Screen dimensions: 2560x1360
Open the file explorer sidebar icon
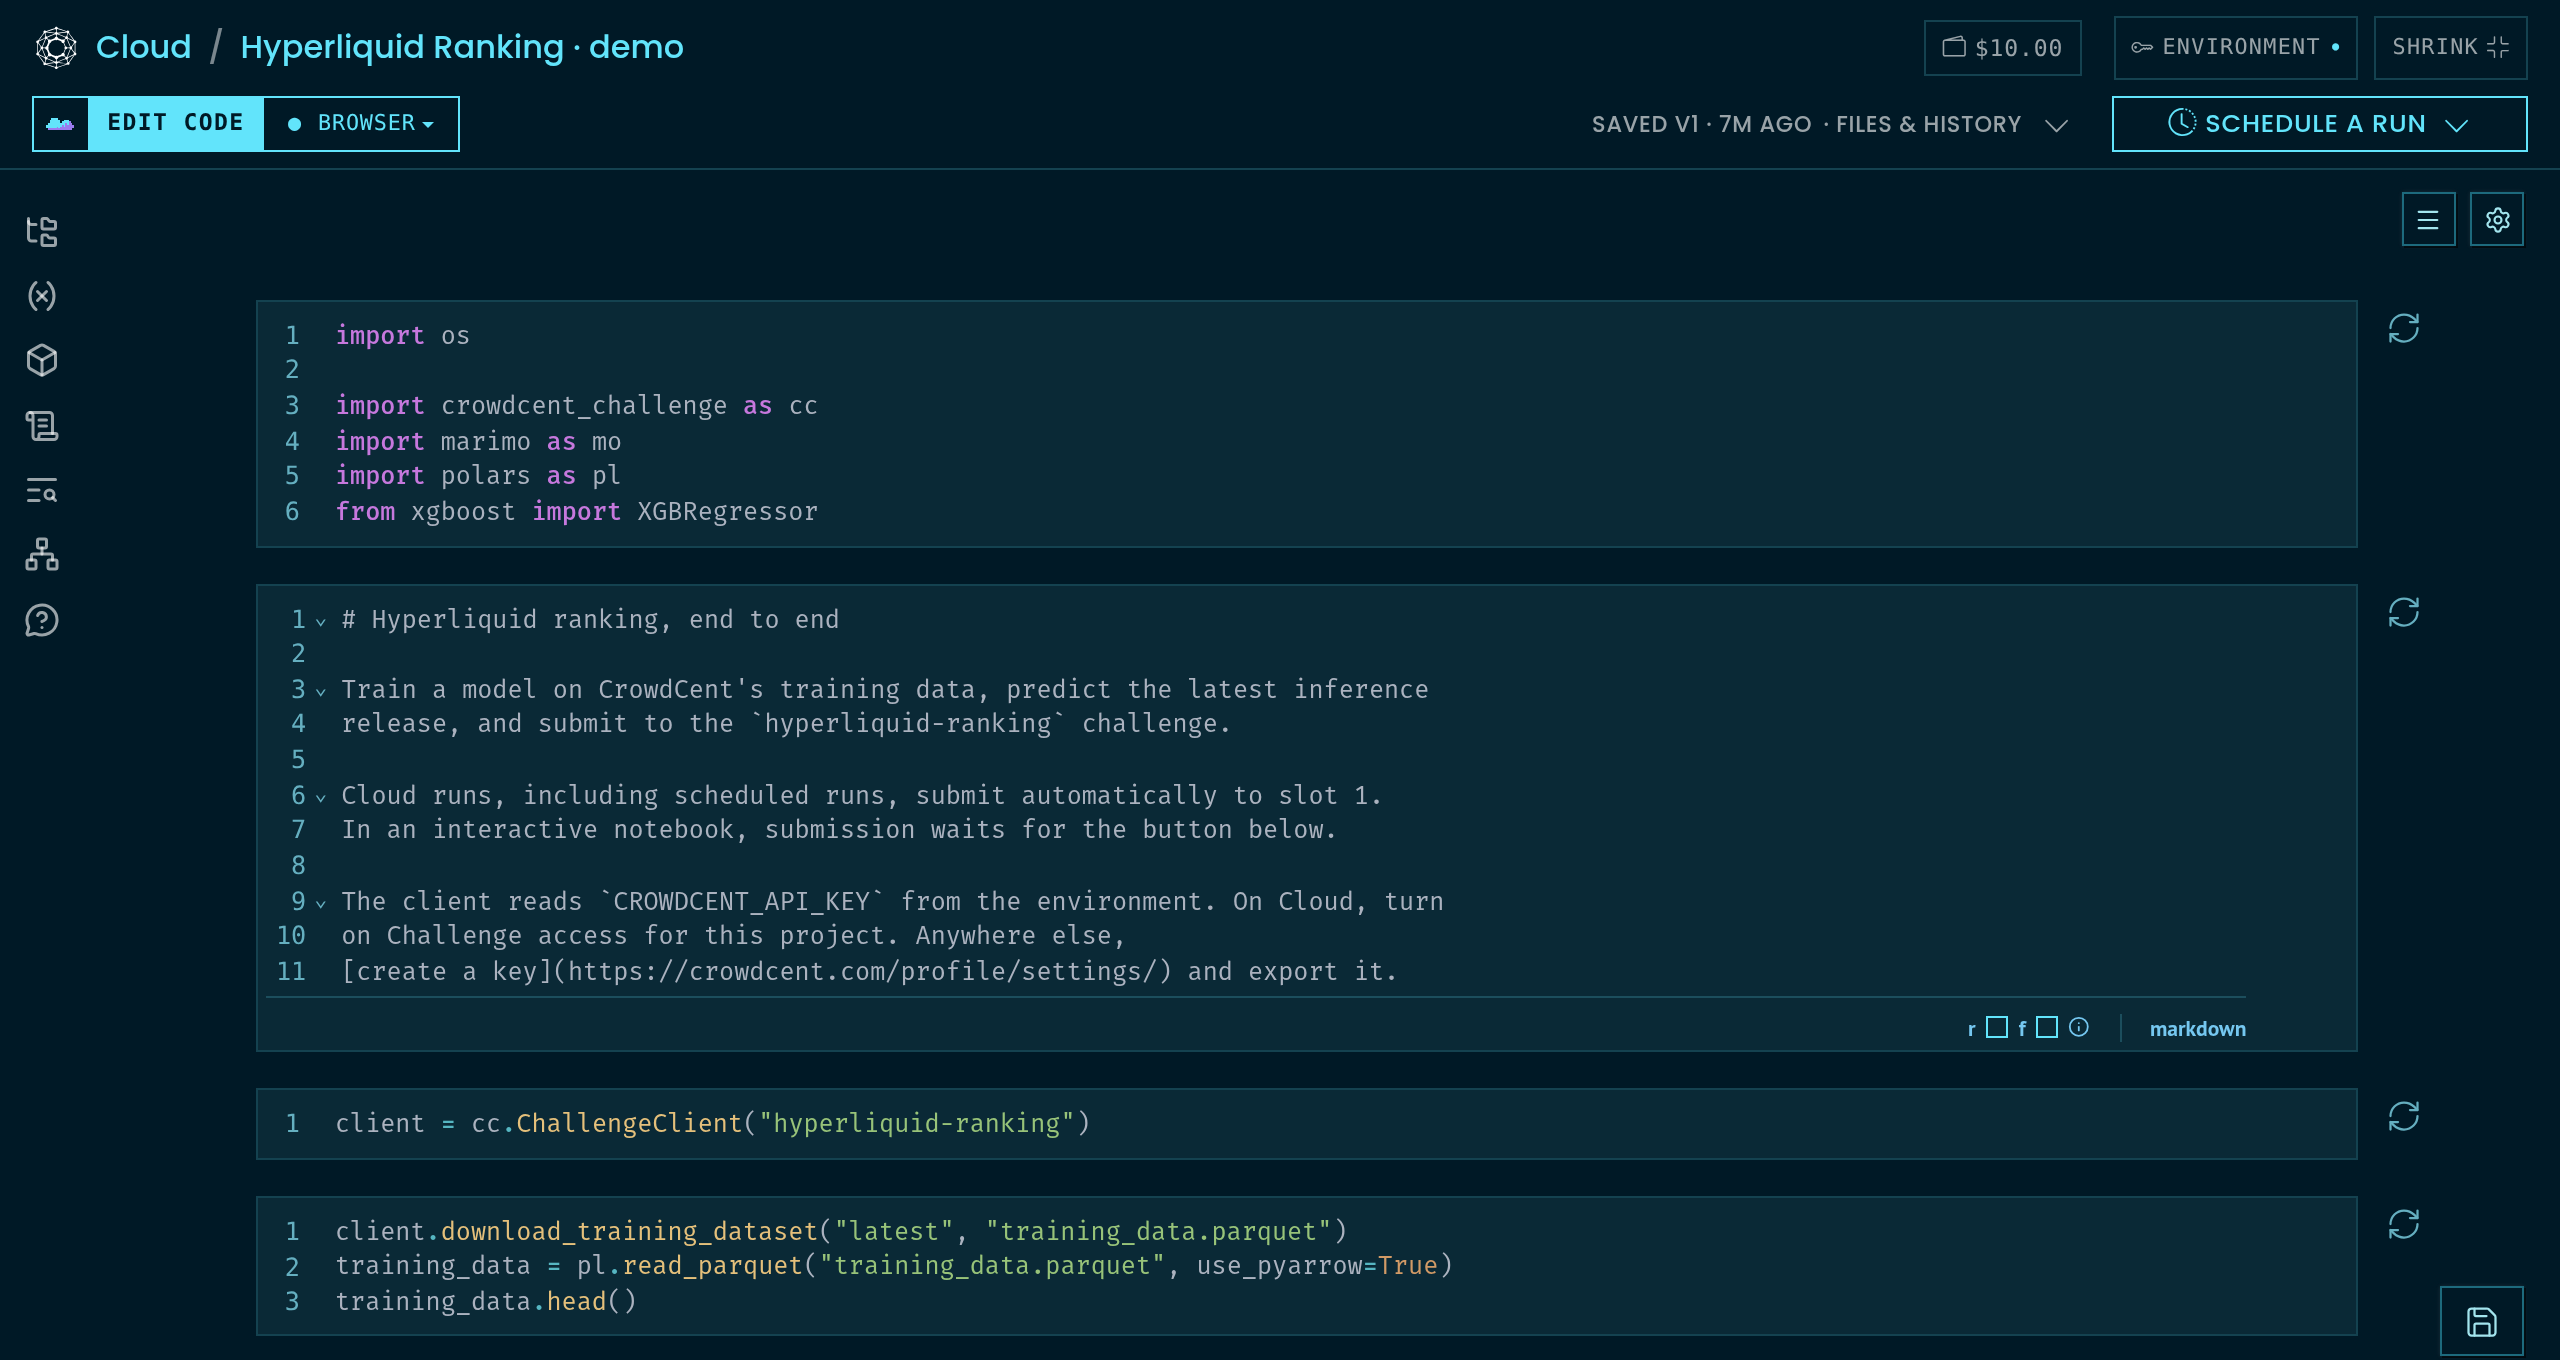[x=42, y=231]
